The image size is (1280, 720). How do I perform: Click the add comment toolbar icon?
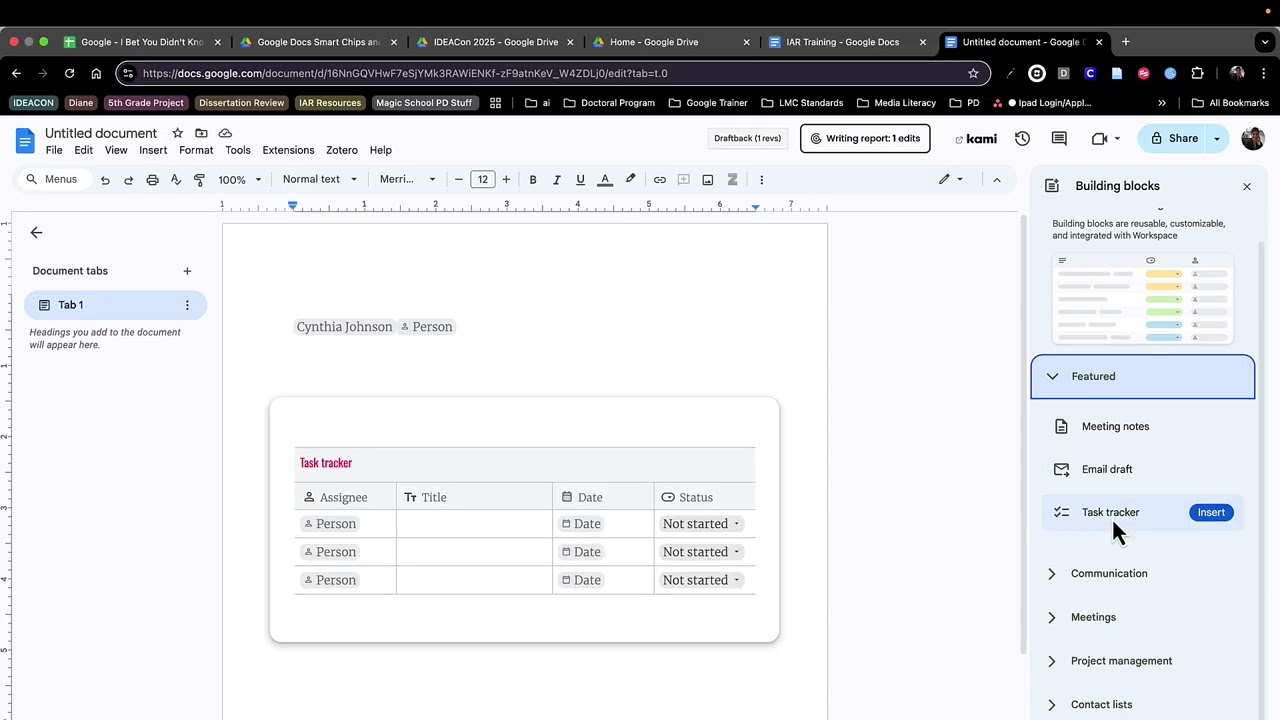684,180
